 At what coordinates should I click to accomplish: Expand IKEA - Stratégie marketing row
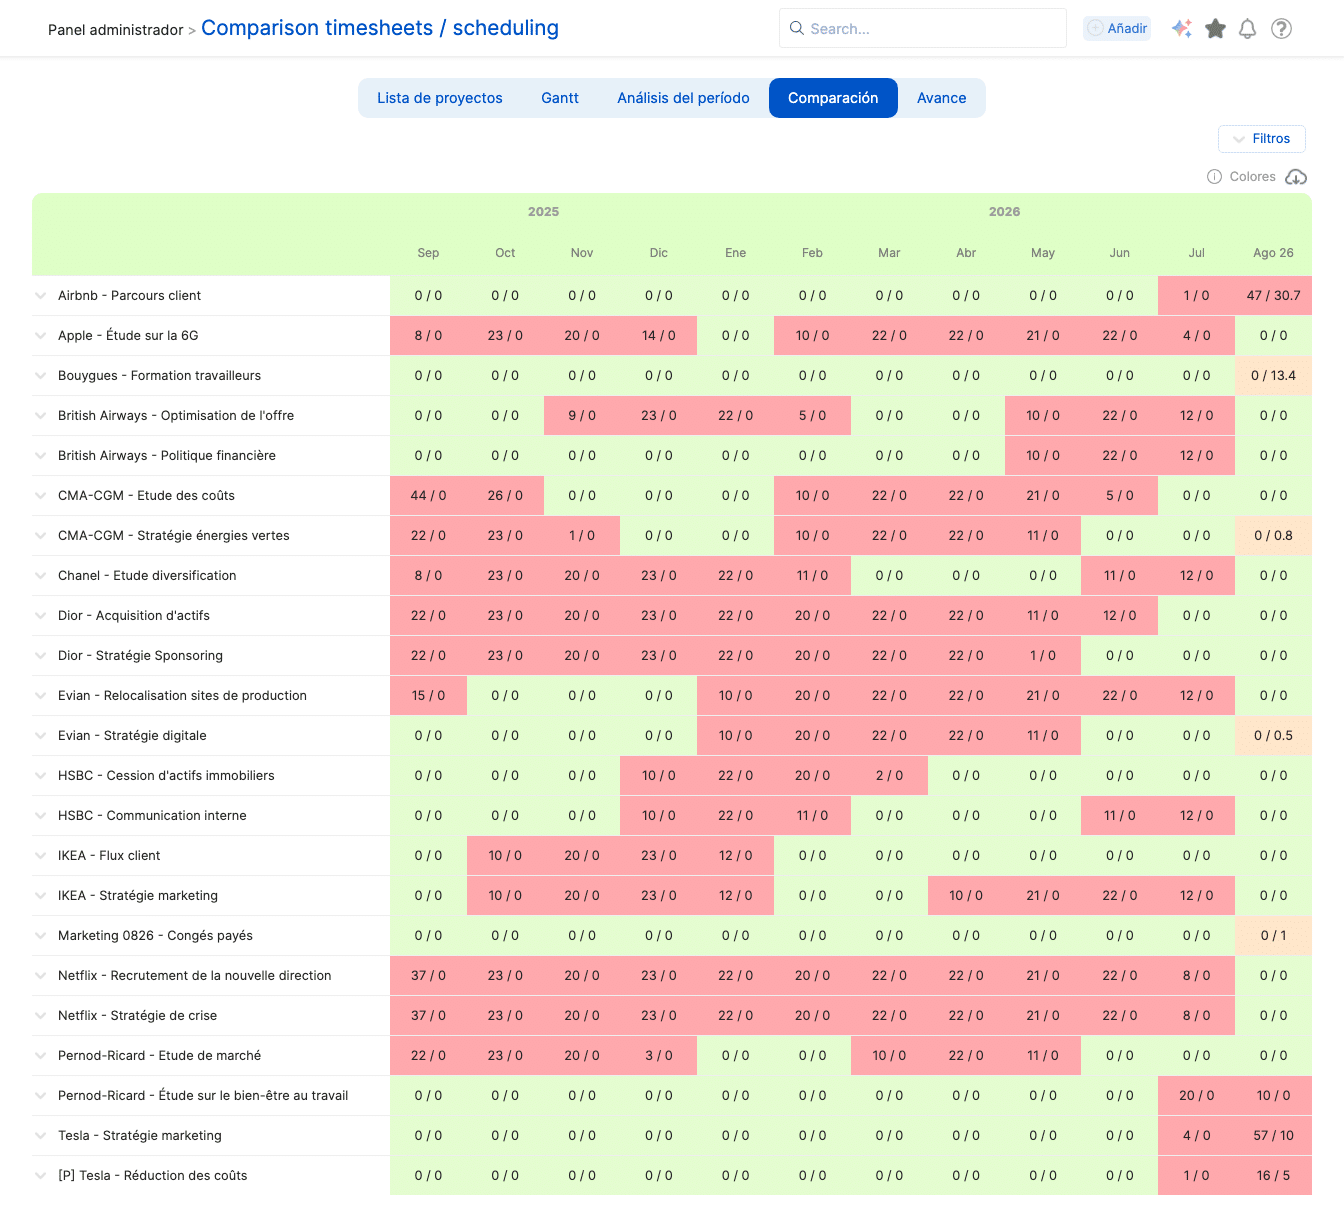pos(41,896)
